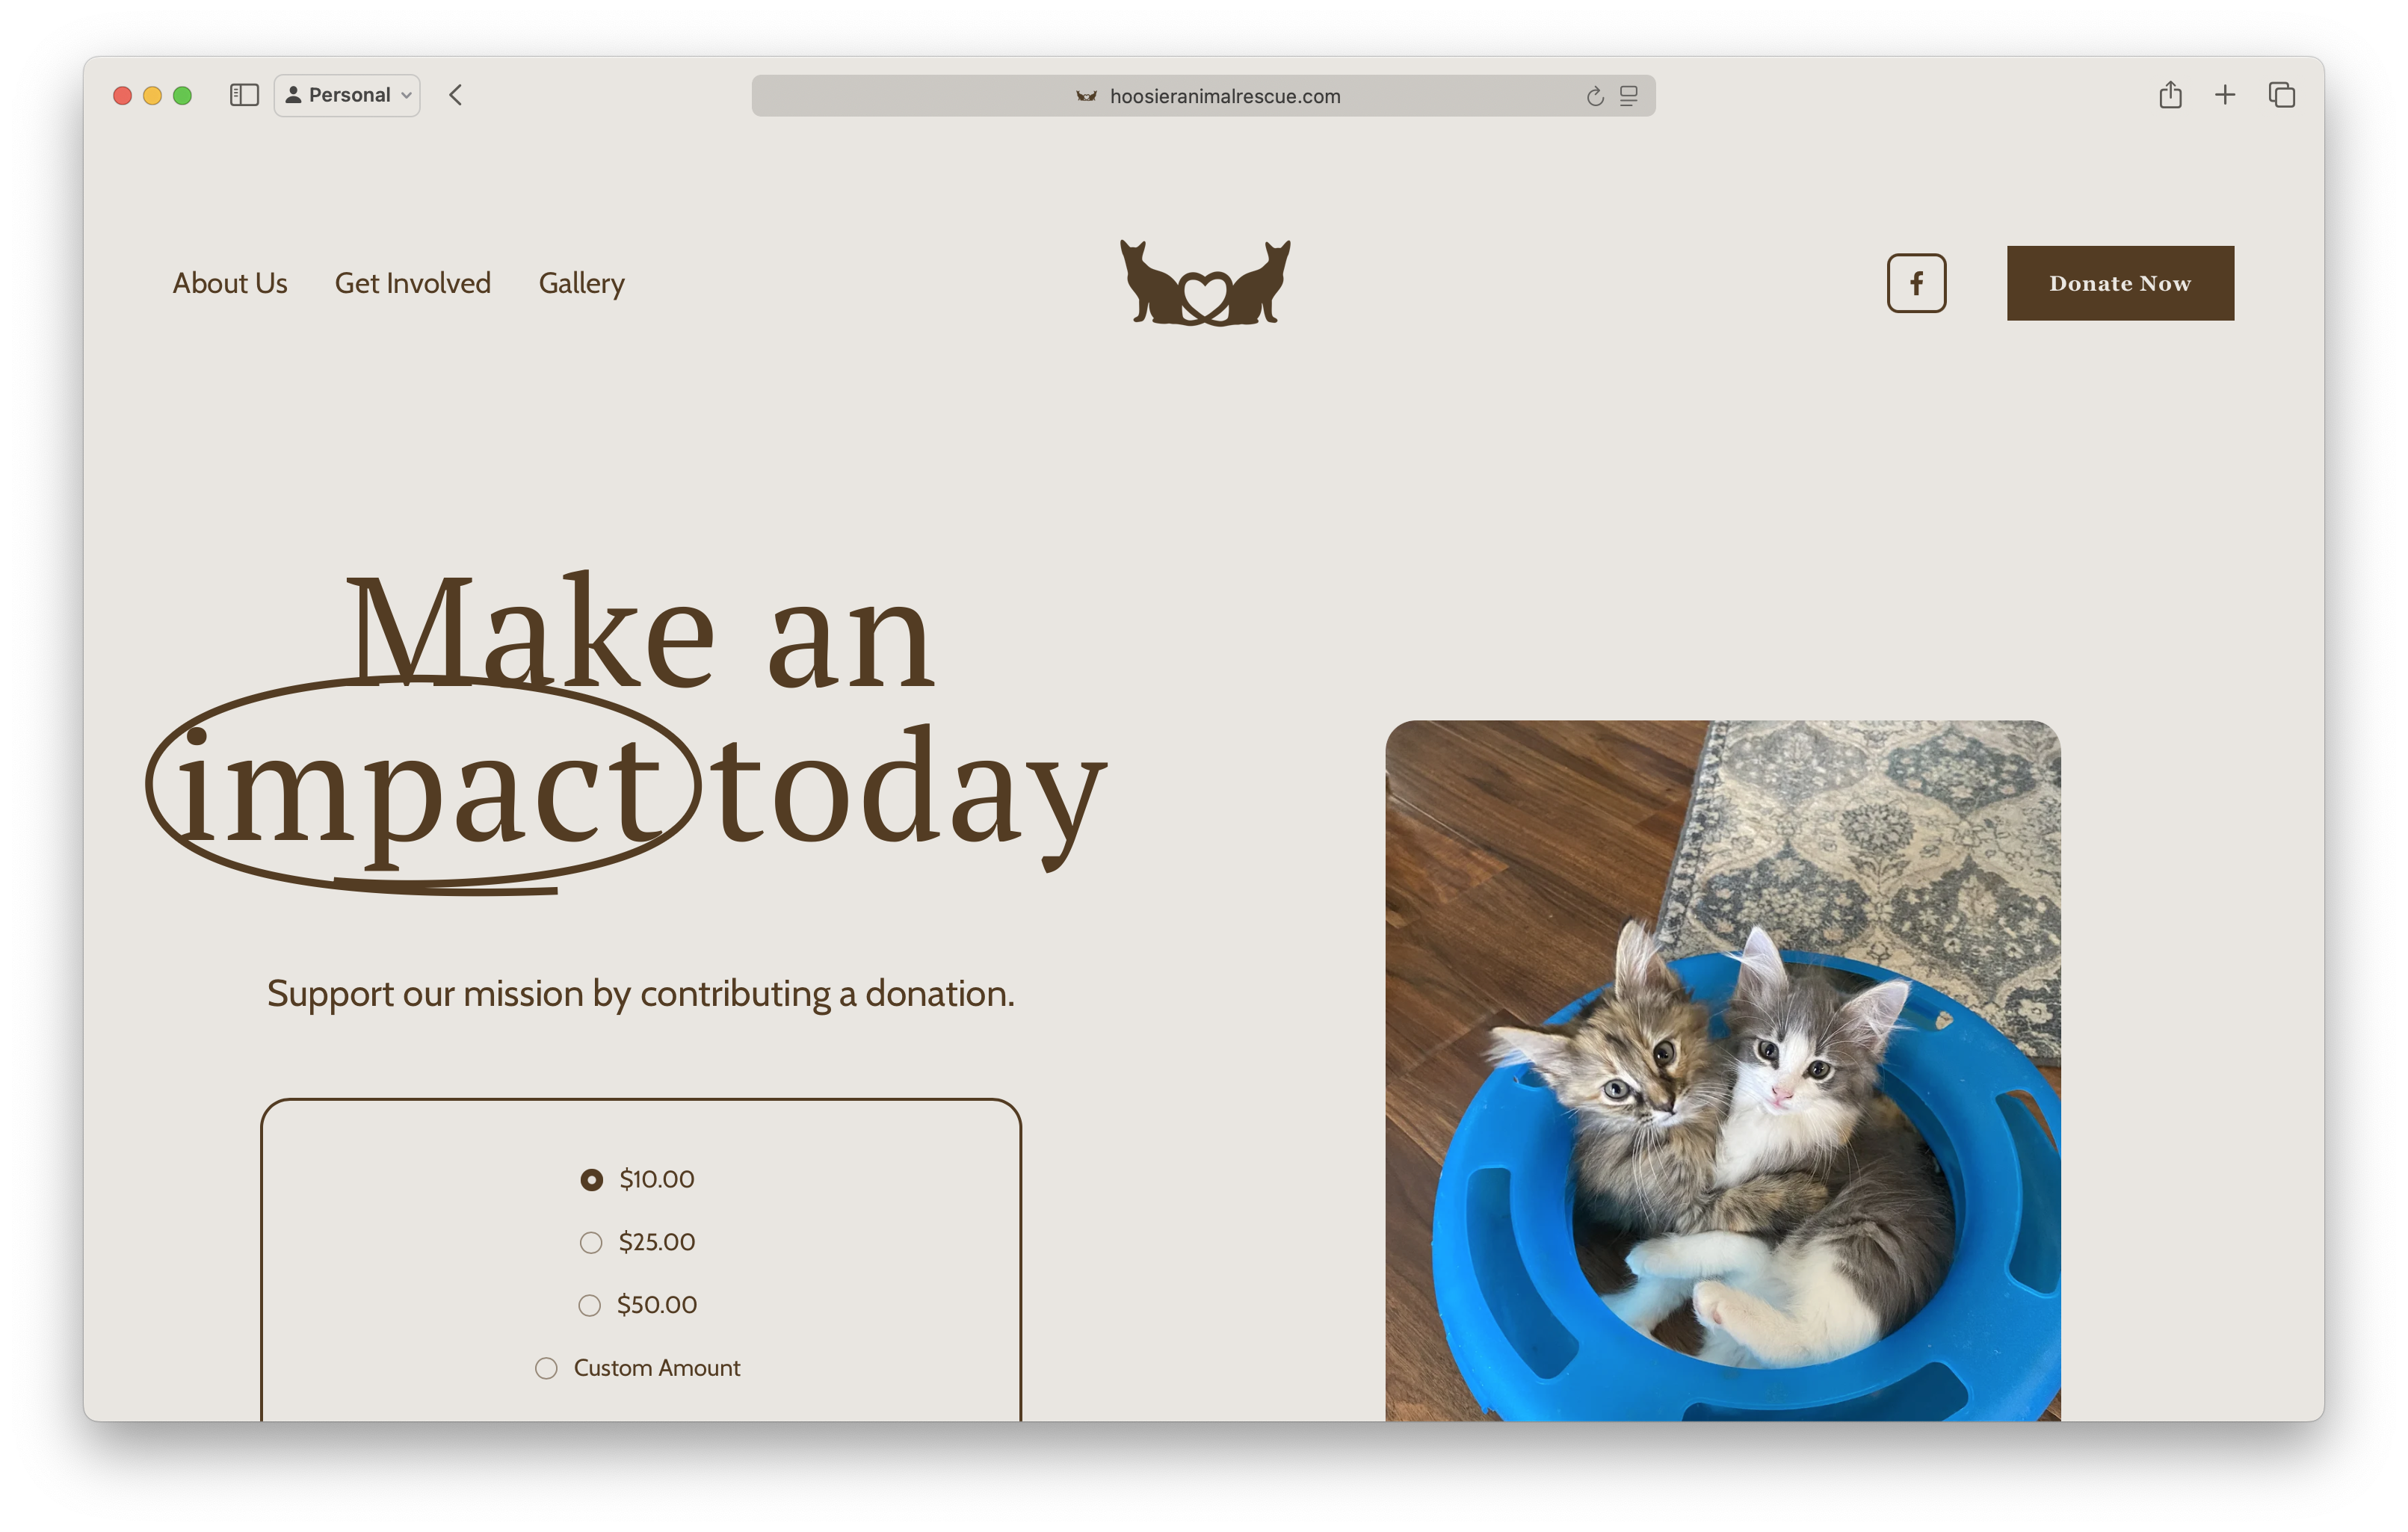Toggle the Safari sidebar icon
Image resolution: width=2408 pixels, height=1532 pixels.
point(244,95)
